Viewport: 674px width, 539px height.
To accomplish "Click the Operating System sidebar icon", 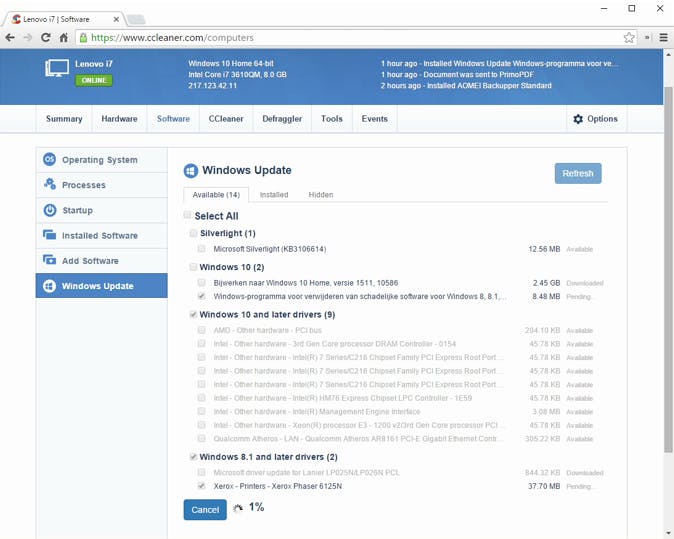I will tap(49, 159).
